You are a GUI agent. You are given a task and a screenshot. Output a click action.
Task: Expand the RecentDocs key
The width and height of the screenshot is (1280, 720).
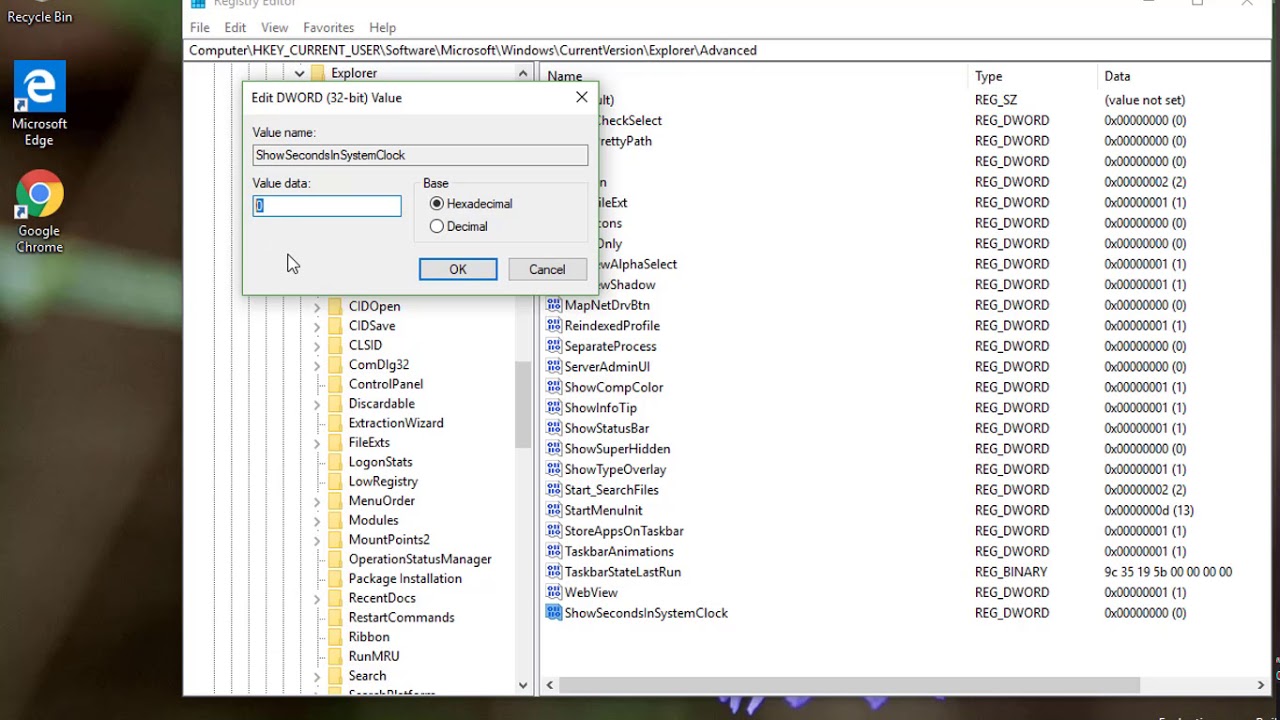[317, 598]
